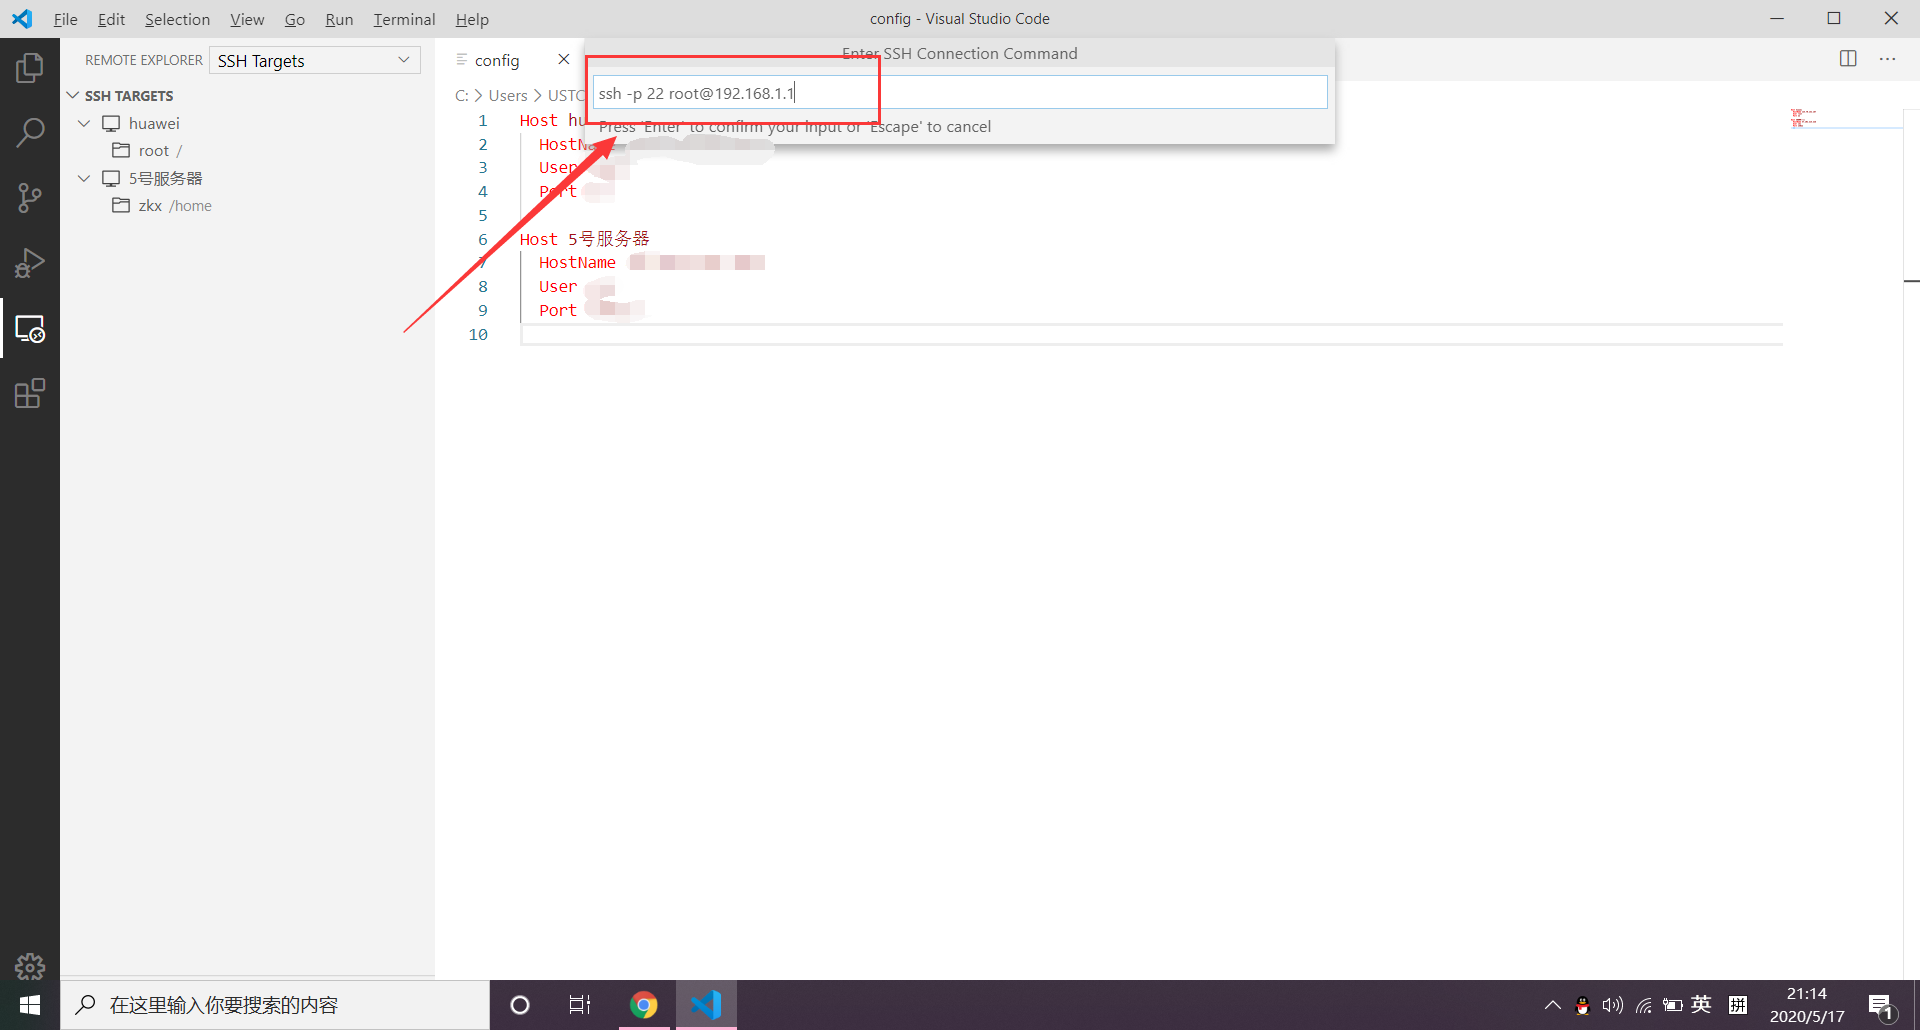1920x1030 pixels.
Task: Open the Help menu
Action: tap(472, 19)
